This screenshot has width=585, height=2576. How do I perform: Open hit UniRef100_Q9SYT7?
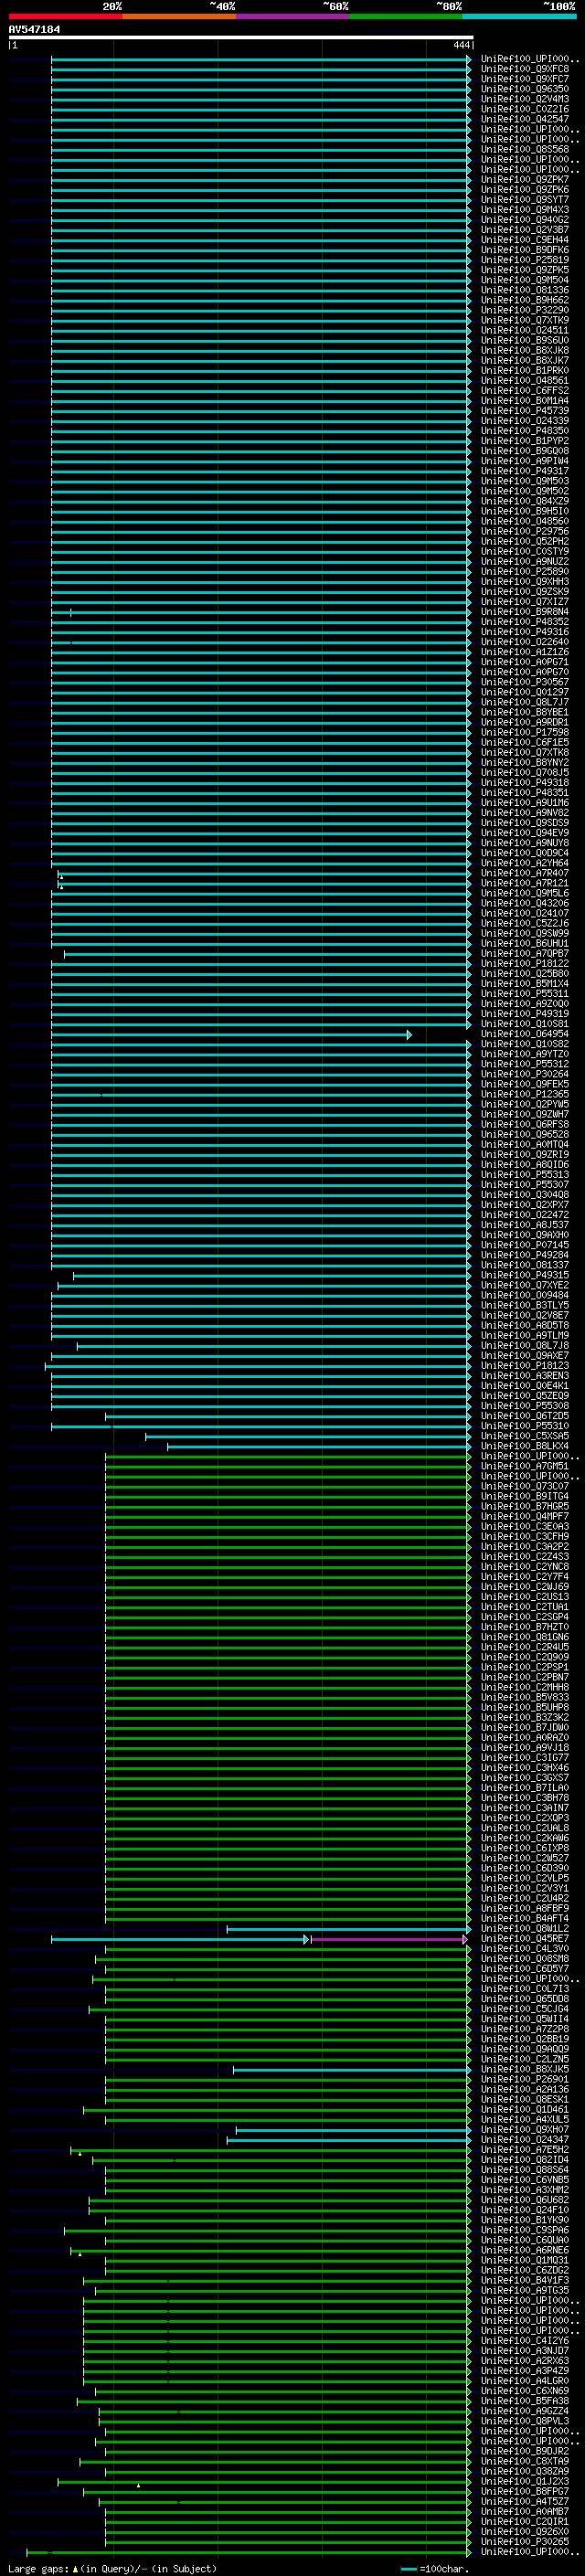(524, 200)
